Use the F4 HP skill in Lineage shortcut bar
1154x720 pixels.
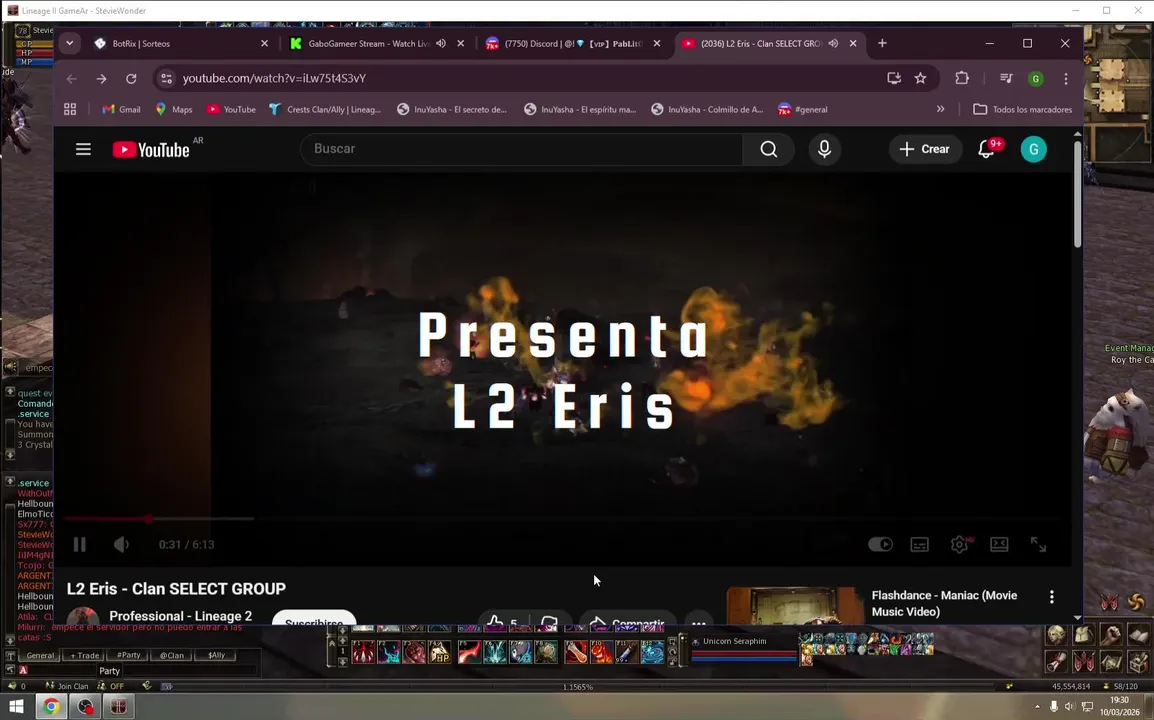(439, 652)
